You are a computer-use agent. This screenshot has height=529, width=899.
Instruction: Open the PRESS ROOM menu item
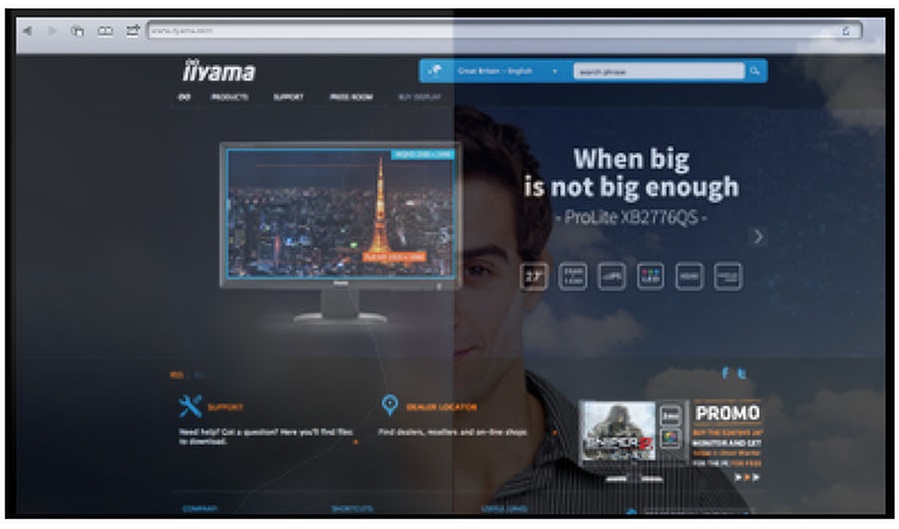pyautogui.click(x=351, y=97)
